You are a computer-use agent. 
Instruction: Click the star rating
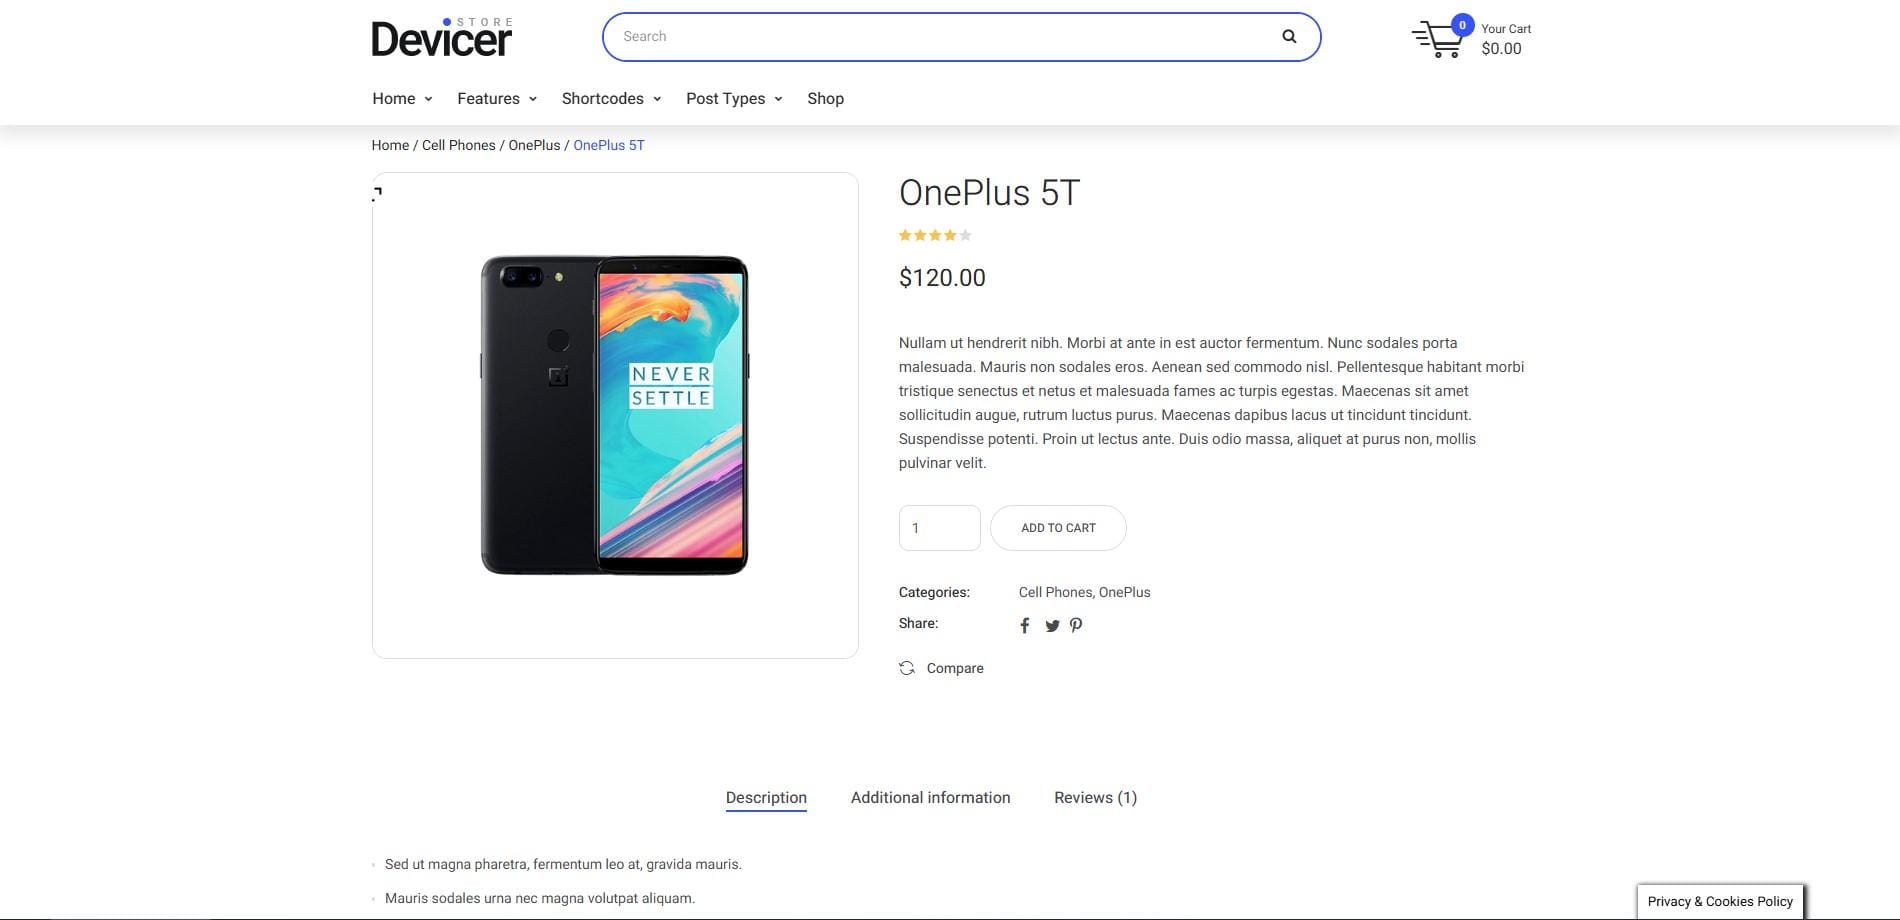pos(935,236)
